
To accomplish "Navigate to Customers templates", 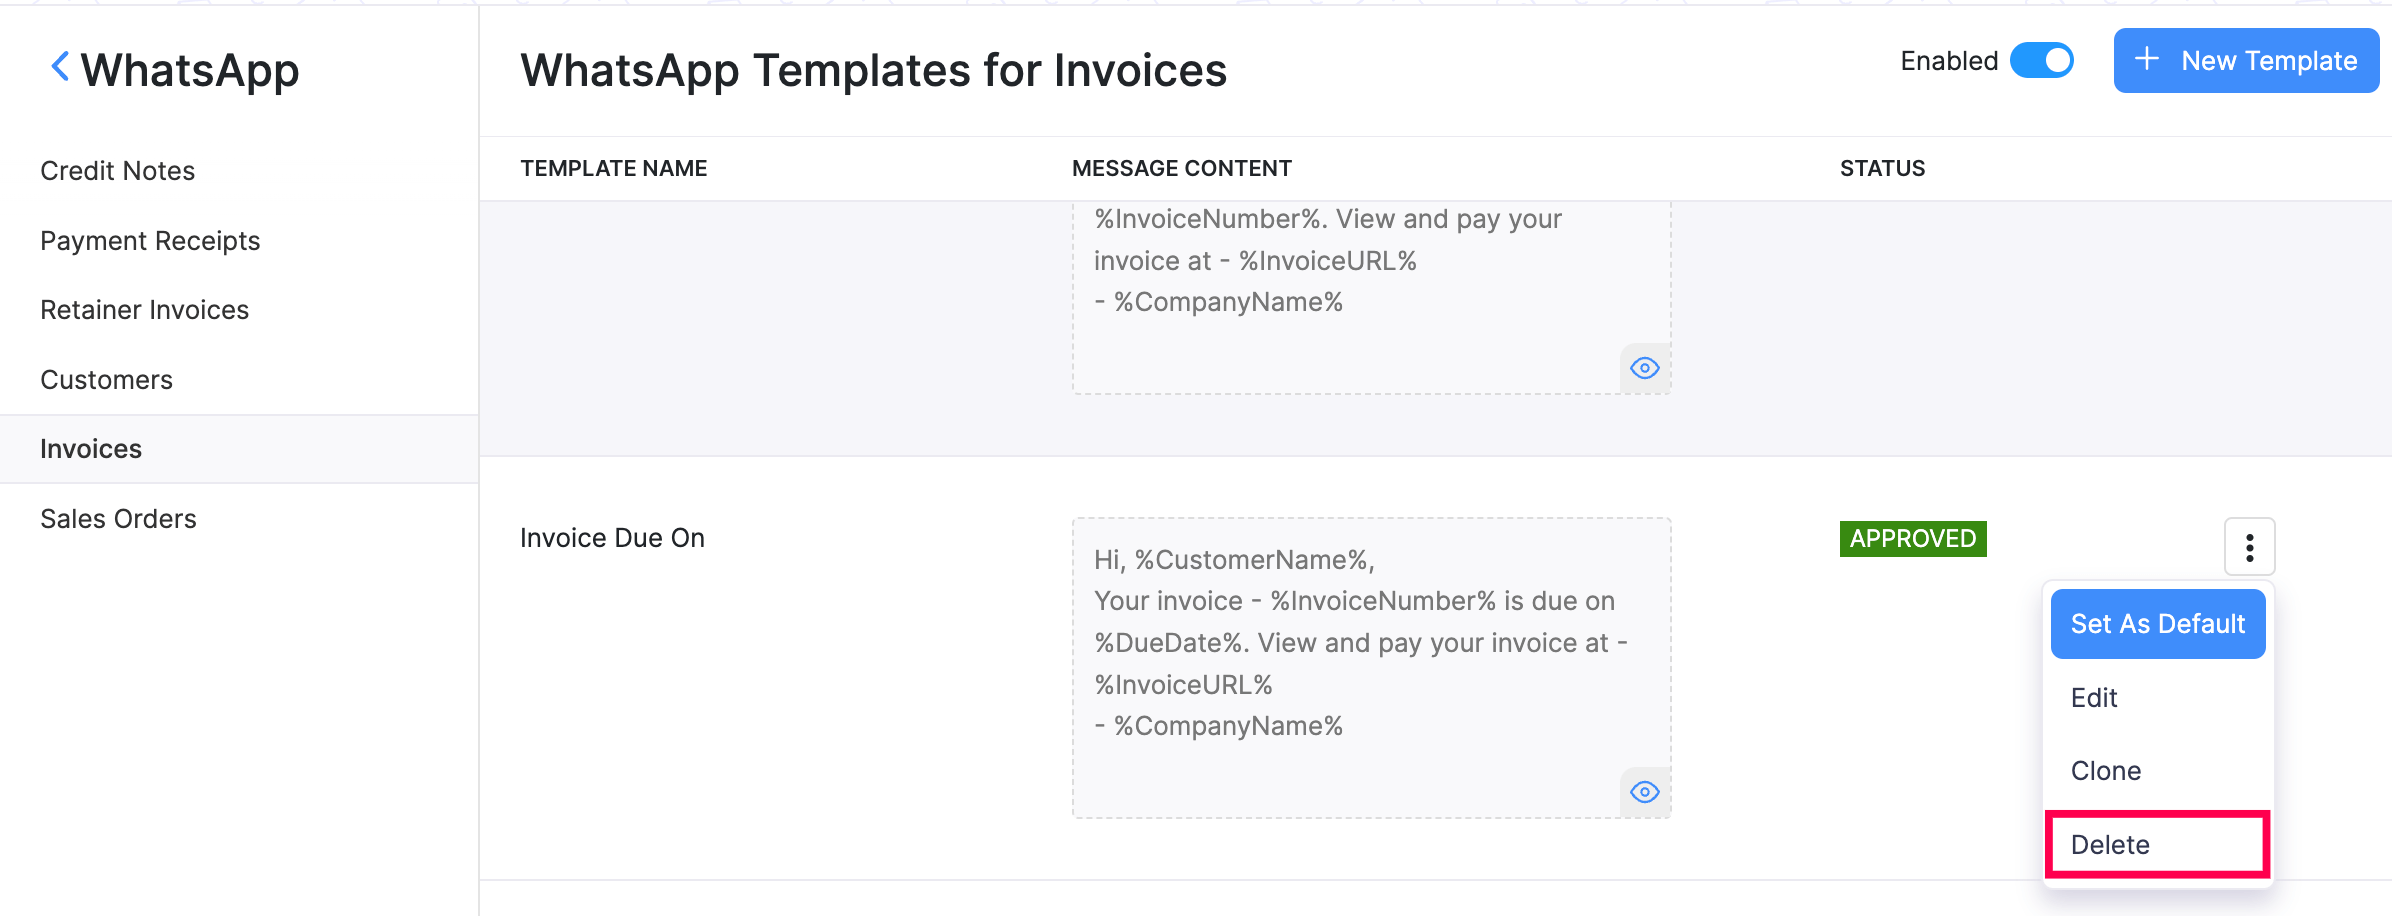I will (107, 380).
